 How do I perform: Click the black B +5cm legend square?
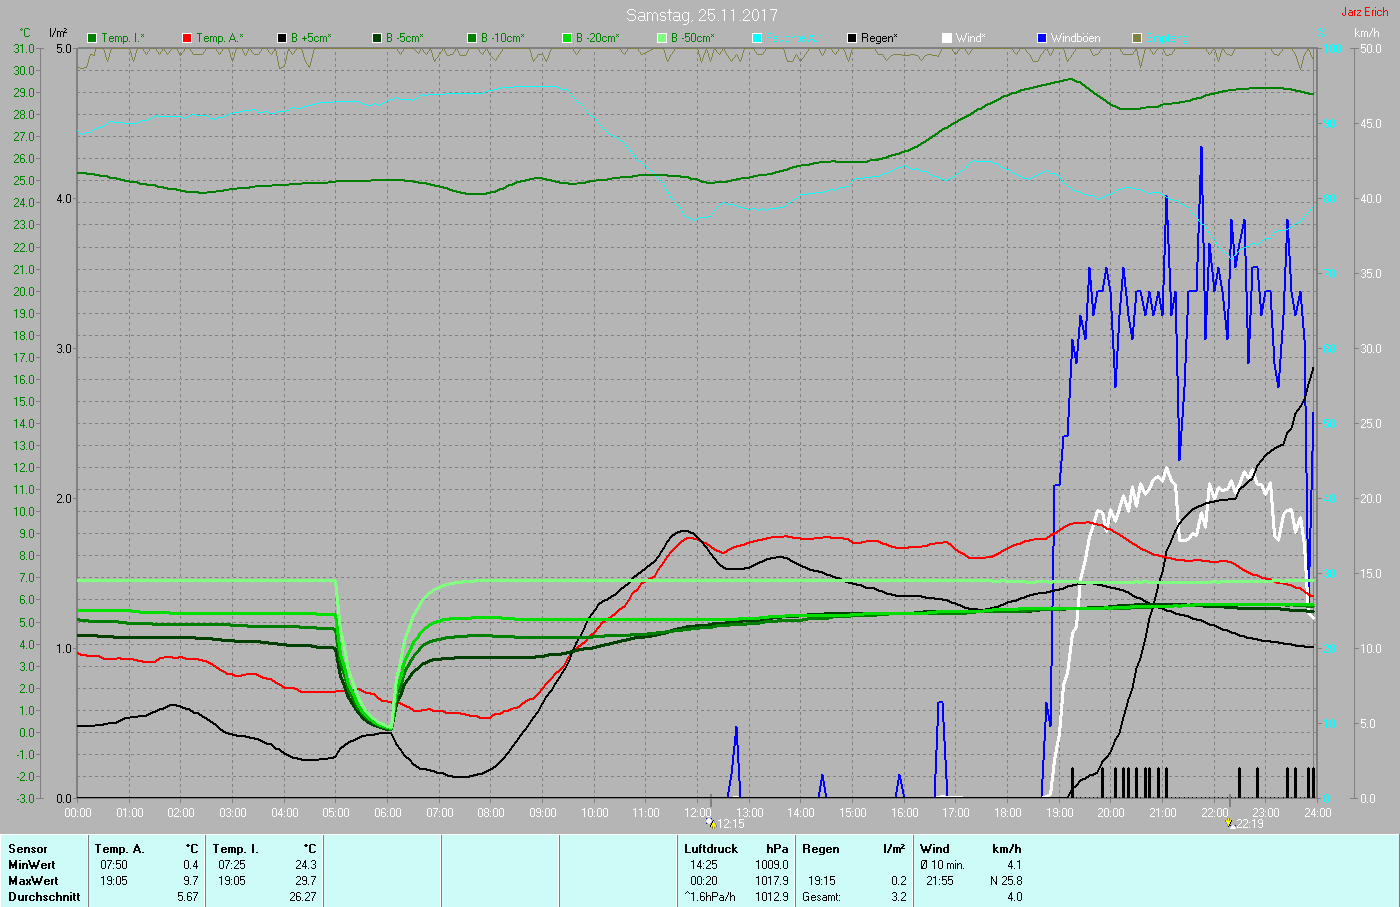pyautogui.click(x=282, y=38)
